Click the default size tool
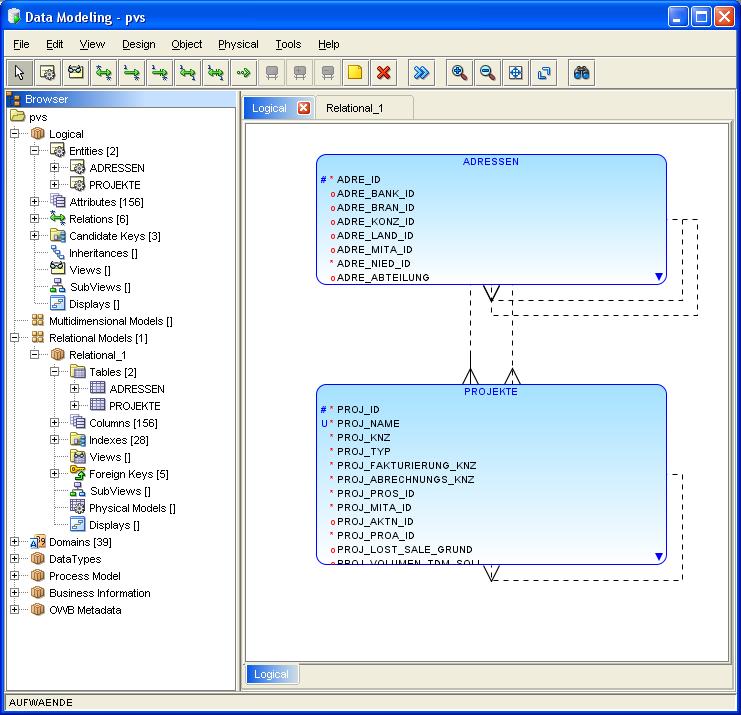The height and width of the screenshot is (715, 741). coord(543,73)
